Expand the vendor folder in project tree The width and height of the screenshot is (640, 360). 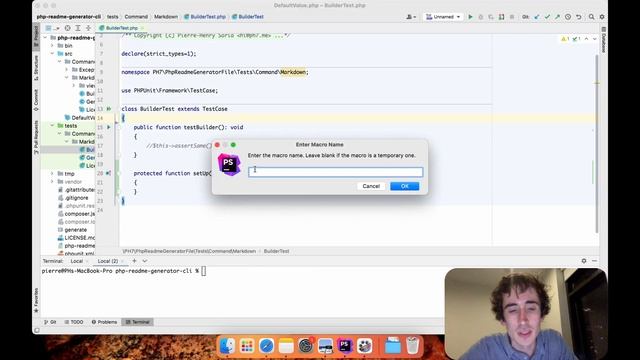coord(52,182)
